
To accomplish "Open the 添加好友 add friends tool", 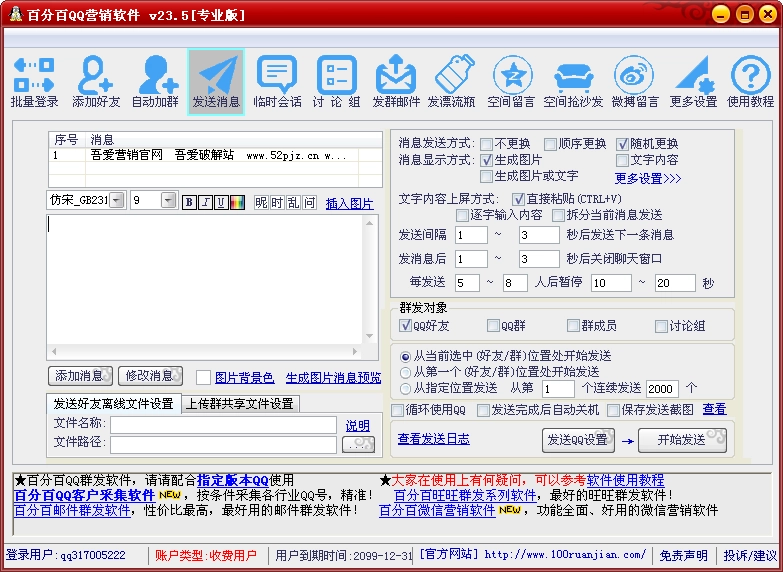I will click(96, 82).
